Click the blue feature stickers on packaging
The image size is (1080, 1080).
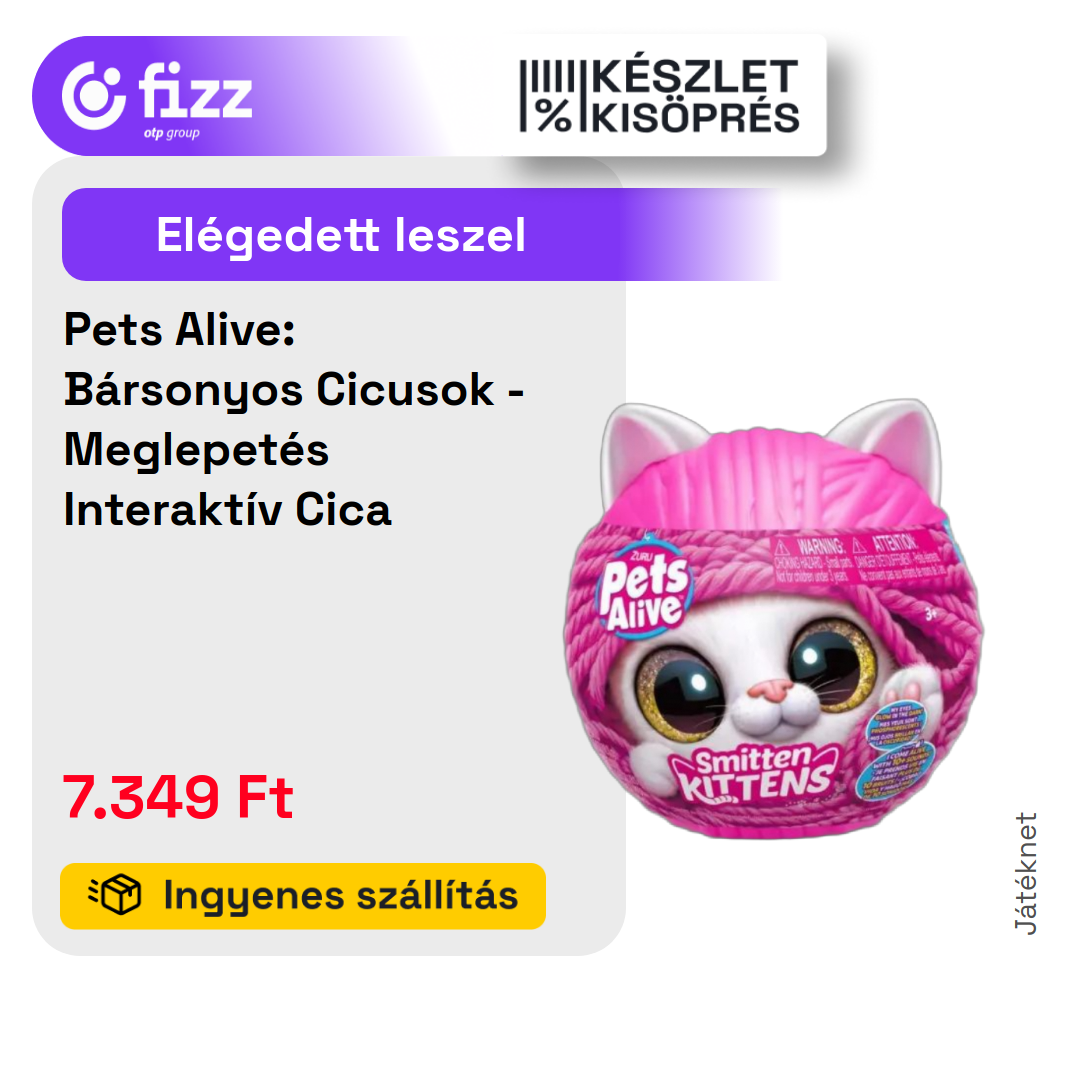coord(896,751)
